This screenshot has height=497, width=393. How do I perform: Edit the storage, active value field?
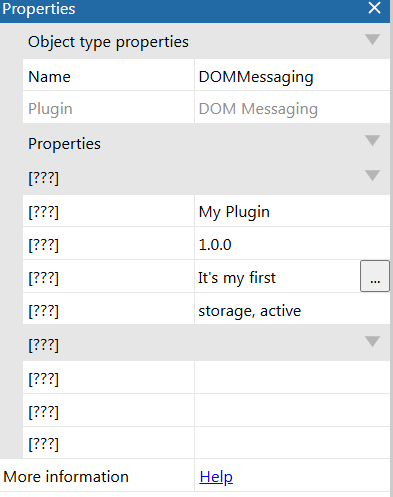coord(292,309)
